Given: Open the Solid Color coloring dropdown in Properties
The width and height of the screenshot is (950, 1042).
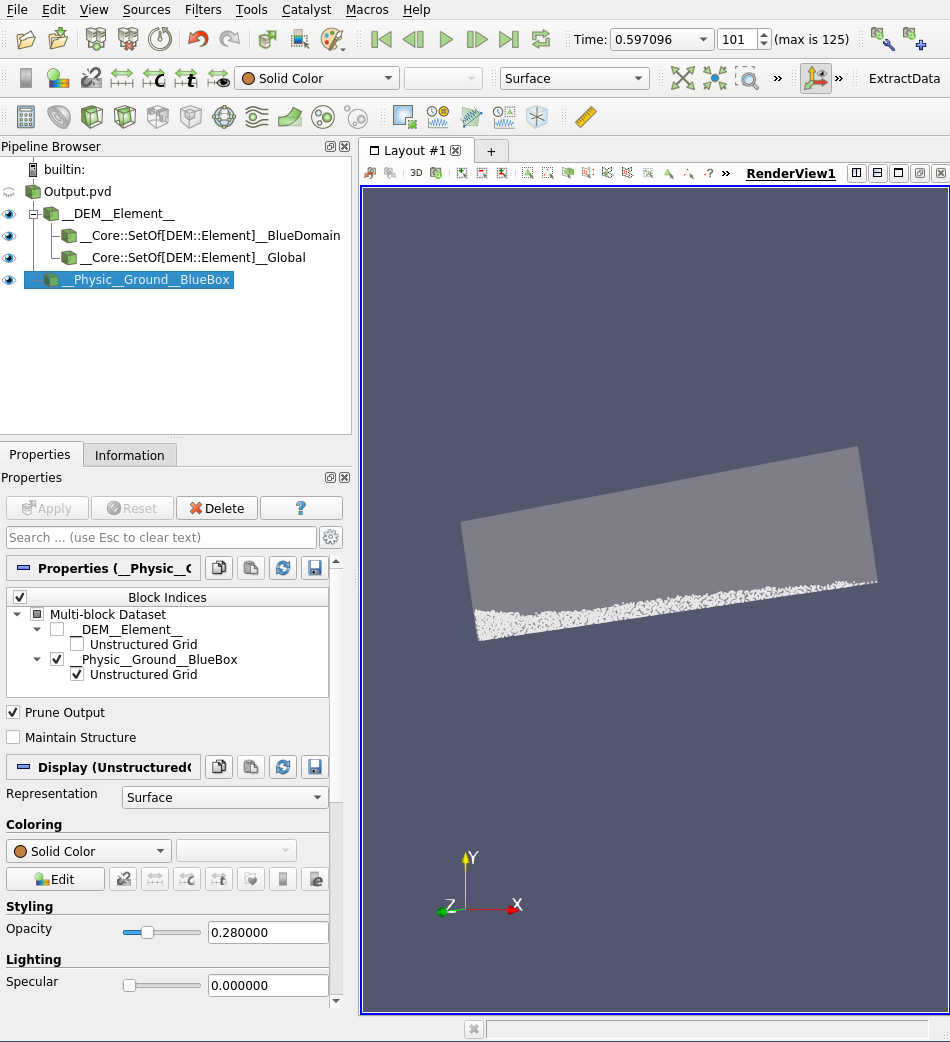Looking at the screenshot, I should (x=89, y=851).
